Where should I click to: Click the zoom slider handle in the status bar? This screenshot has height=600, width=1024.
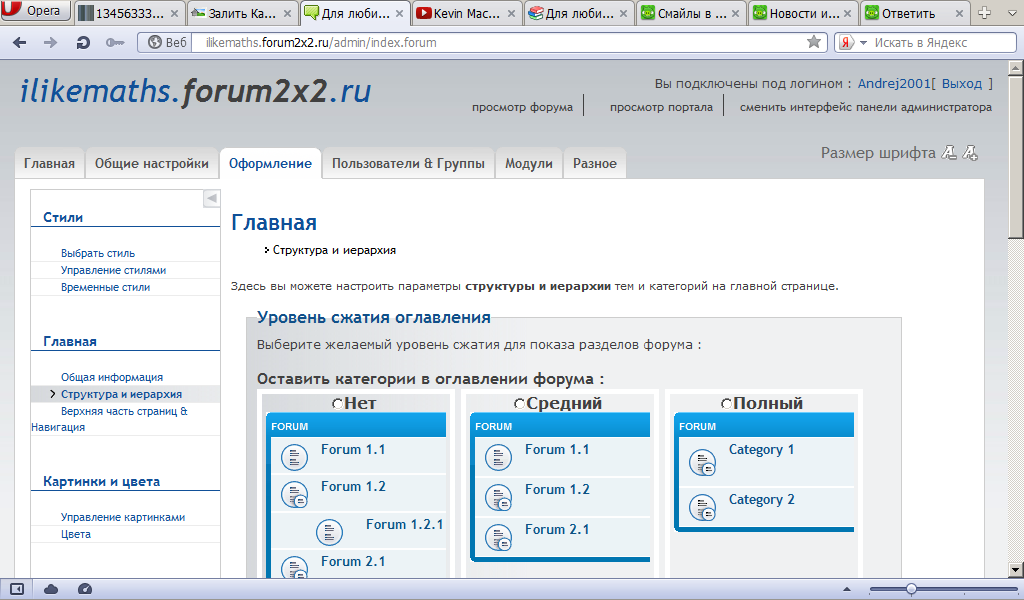pos(911,589)
